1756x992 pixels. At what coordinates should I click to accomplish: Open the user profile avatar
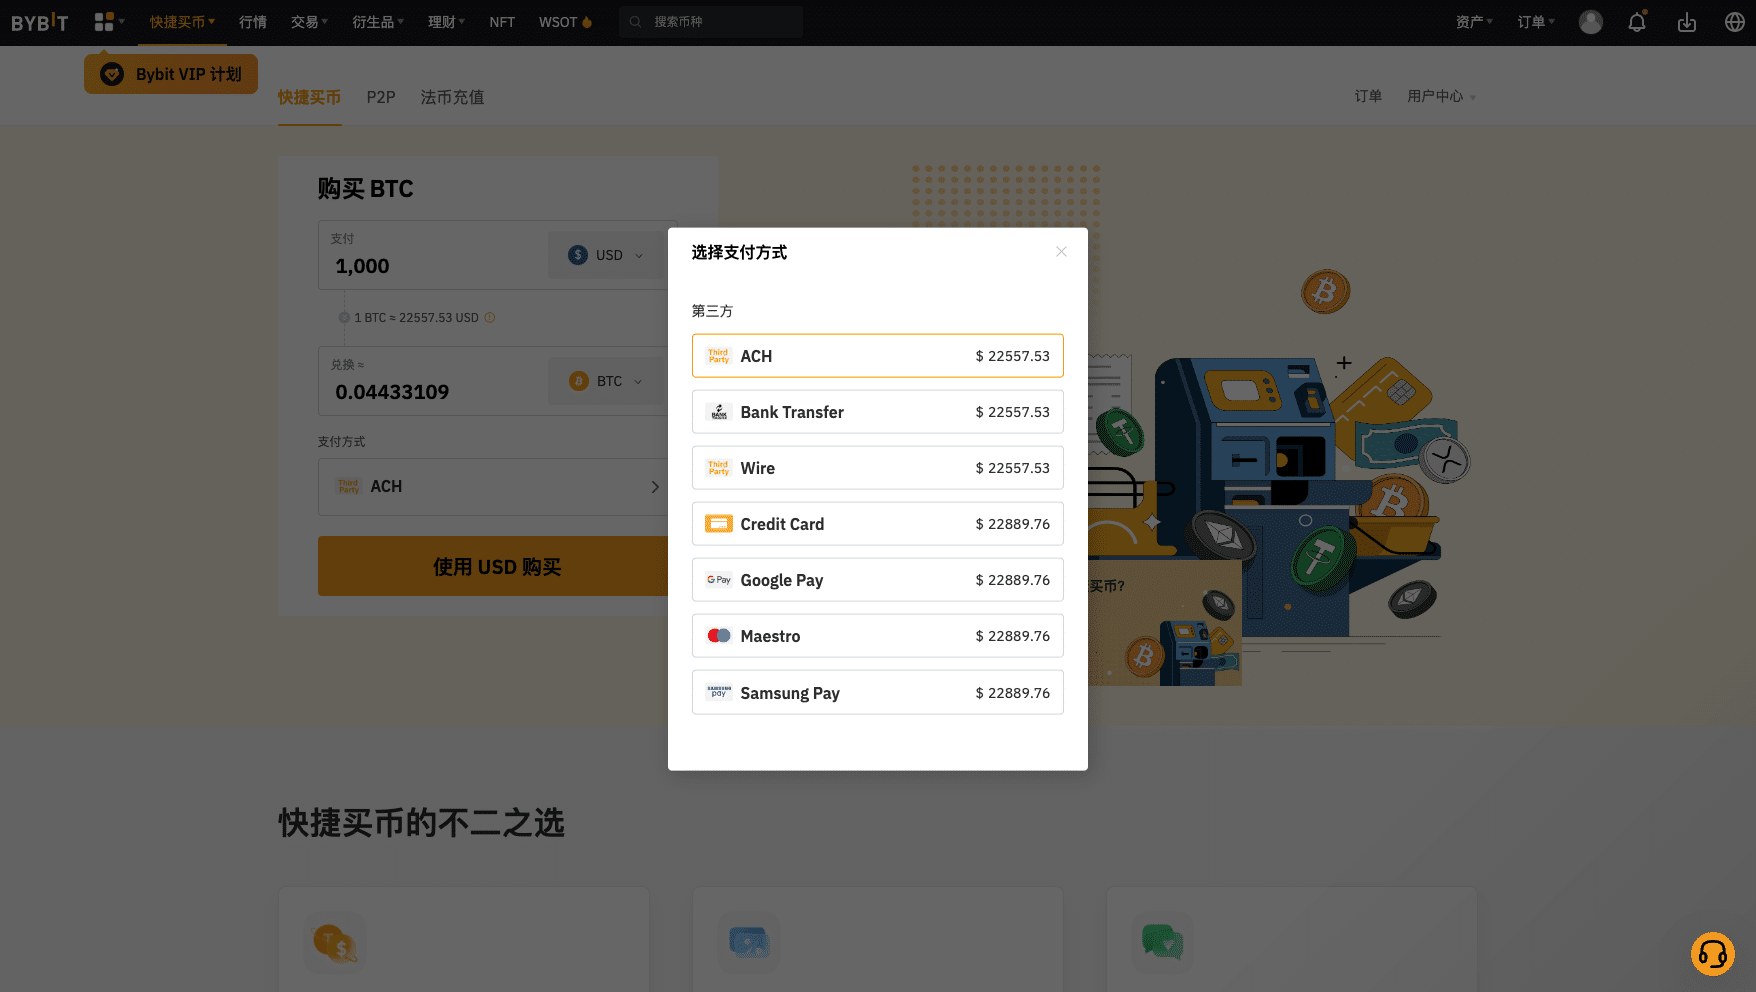(1591, 22)
